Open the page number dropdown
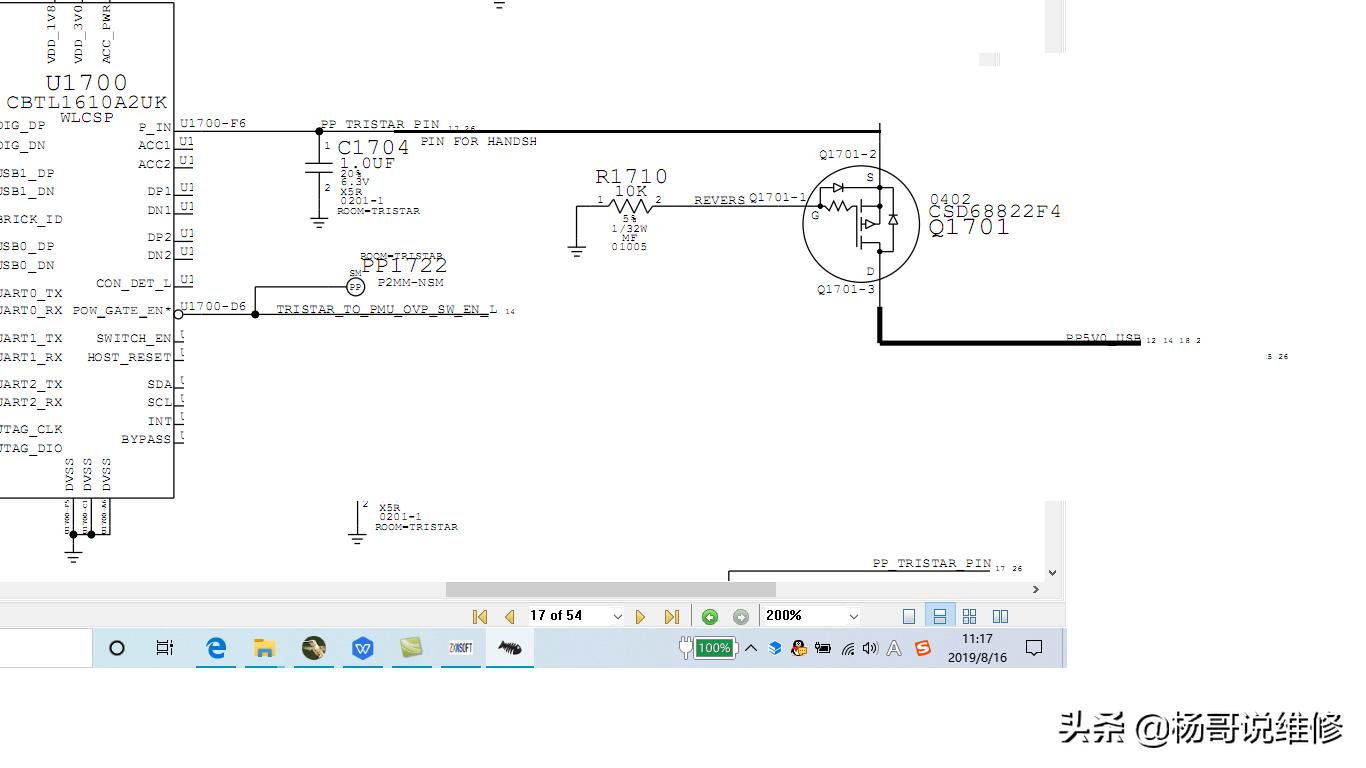Viewport: 1366px width, 768px height. click(618, 616)
